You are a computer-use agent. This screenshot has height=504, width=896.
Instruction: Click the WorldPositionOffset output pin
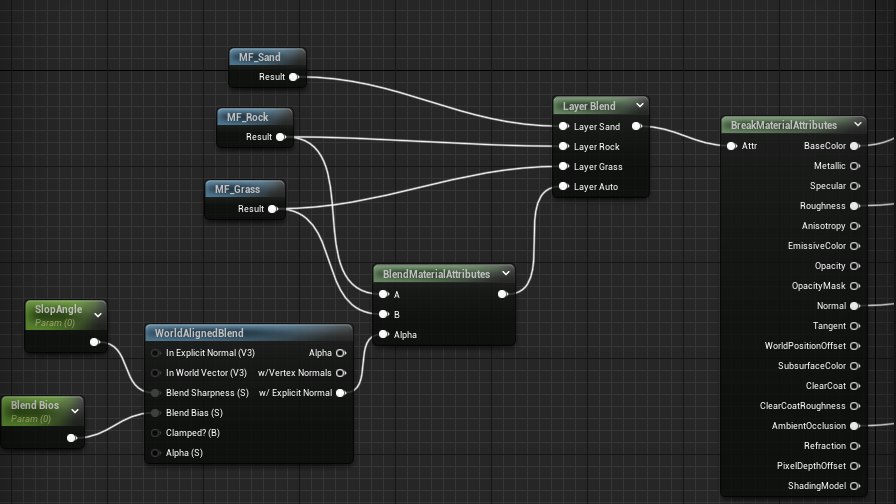coord(855,346)
